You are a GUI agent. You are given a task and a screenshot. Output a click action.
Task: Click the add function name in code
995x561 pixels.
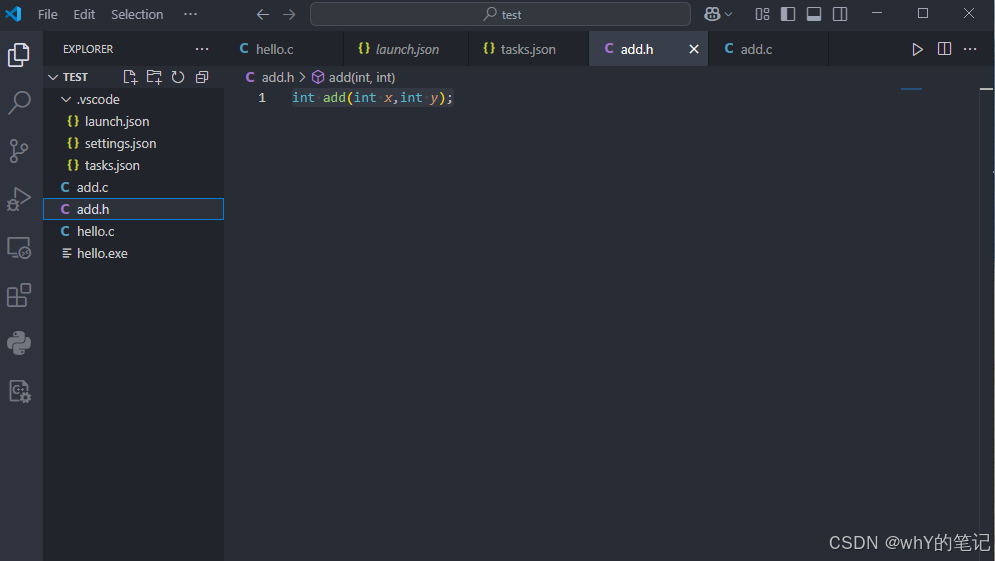click(334, 98)
